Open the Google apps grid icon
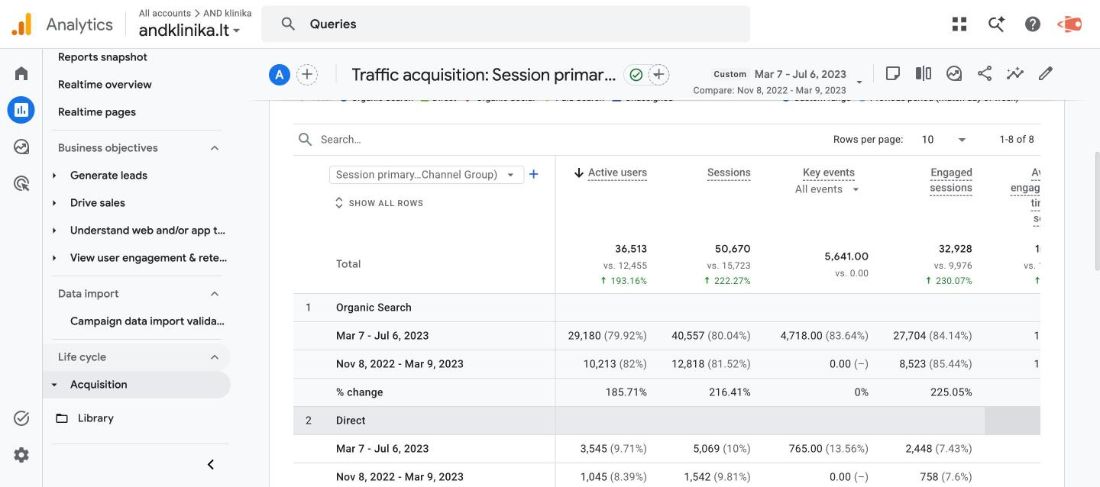This screenshot has height=487, width=1100. click(x=959, y=24)
